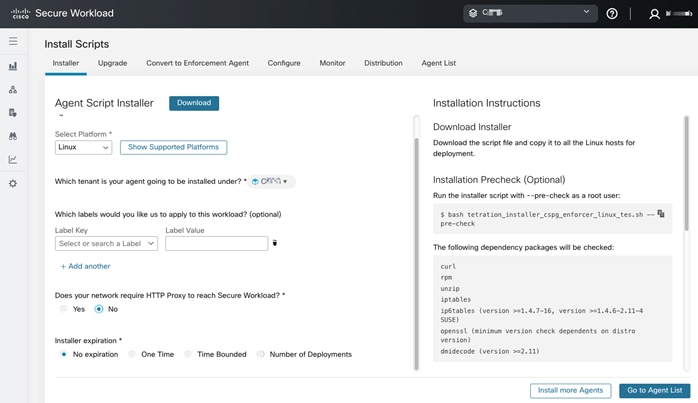Image resolution: width=698 pixels, height=403 pixels.
Task: Open the reporting line-chart sidebar icon
Action: [13, 159]
